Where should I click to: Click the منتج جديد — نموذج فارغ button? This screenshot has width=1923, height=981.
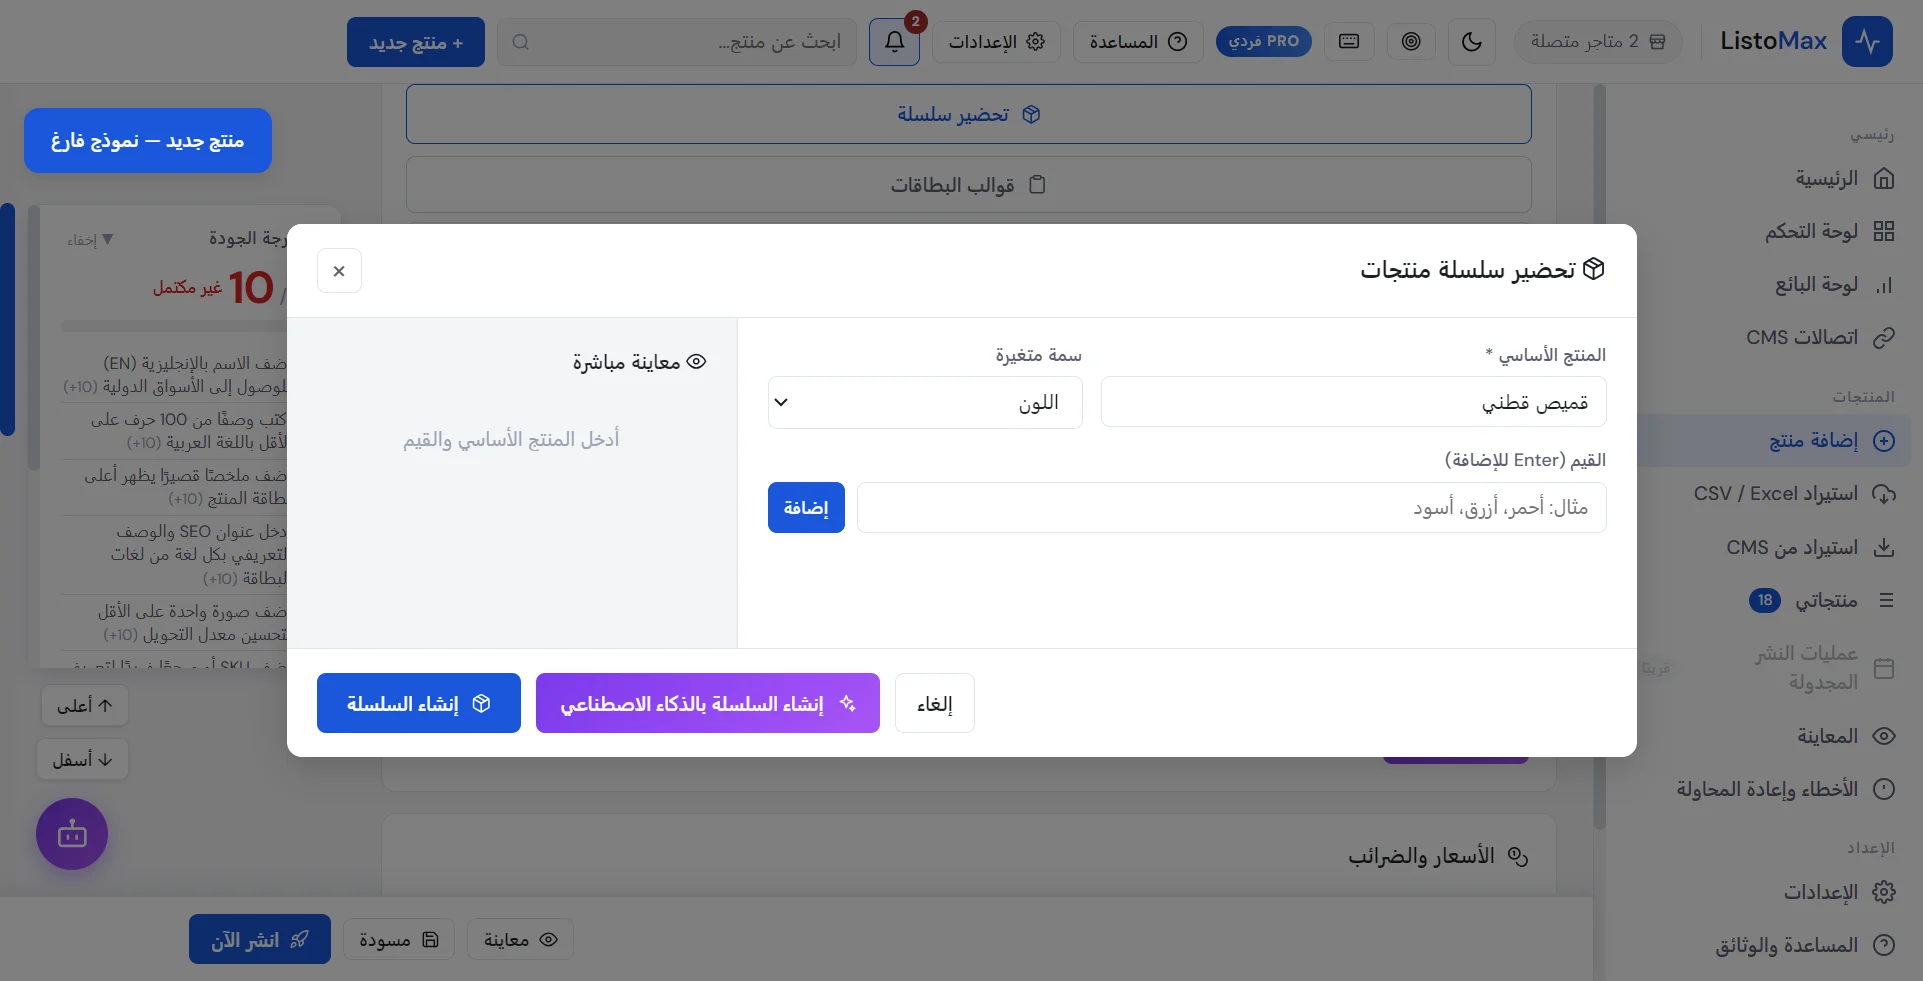[148, 140]
